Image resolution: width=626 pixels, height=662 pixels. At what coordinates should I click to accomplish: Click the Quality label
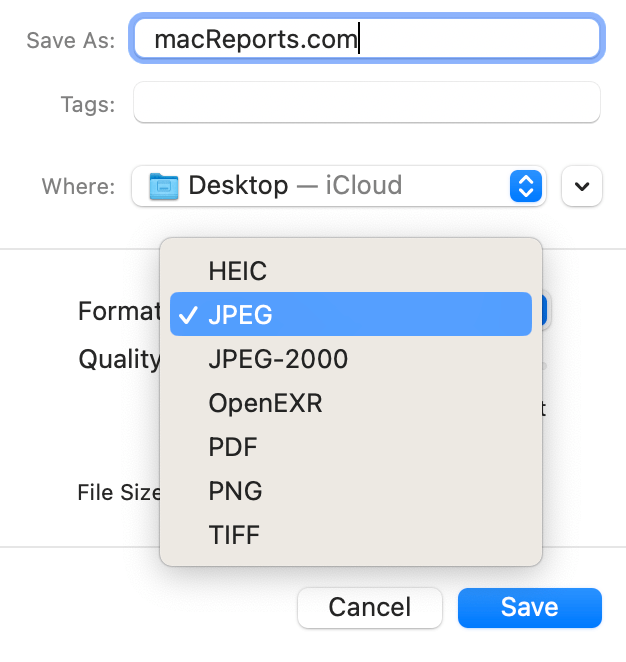119,359
